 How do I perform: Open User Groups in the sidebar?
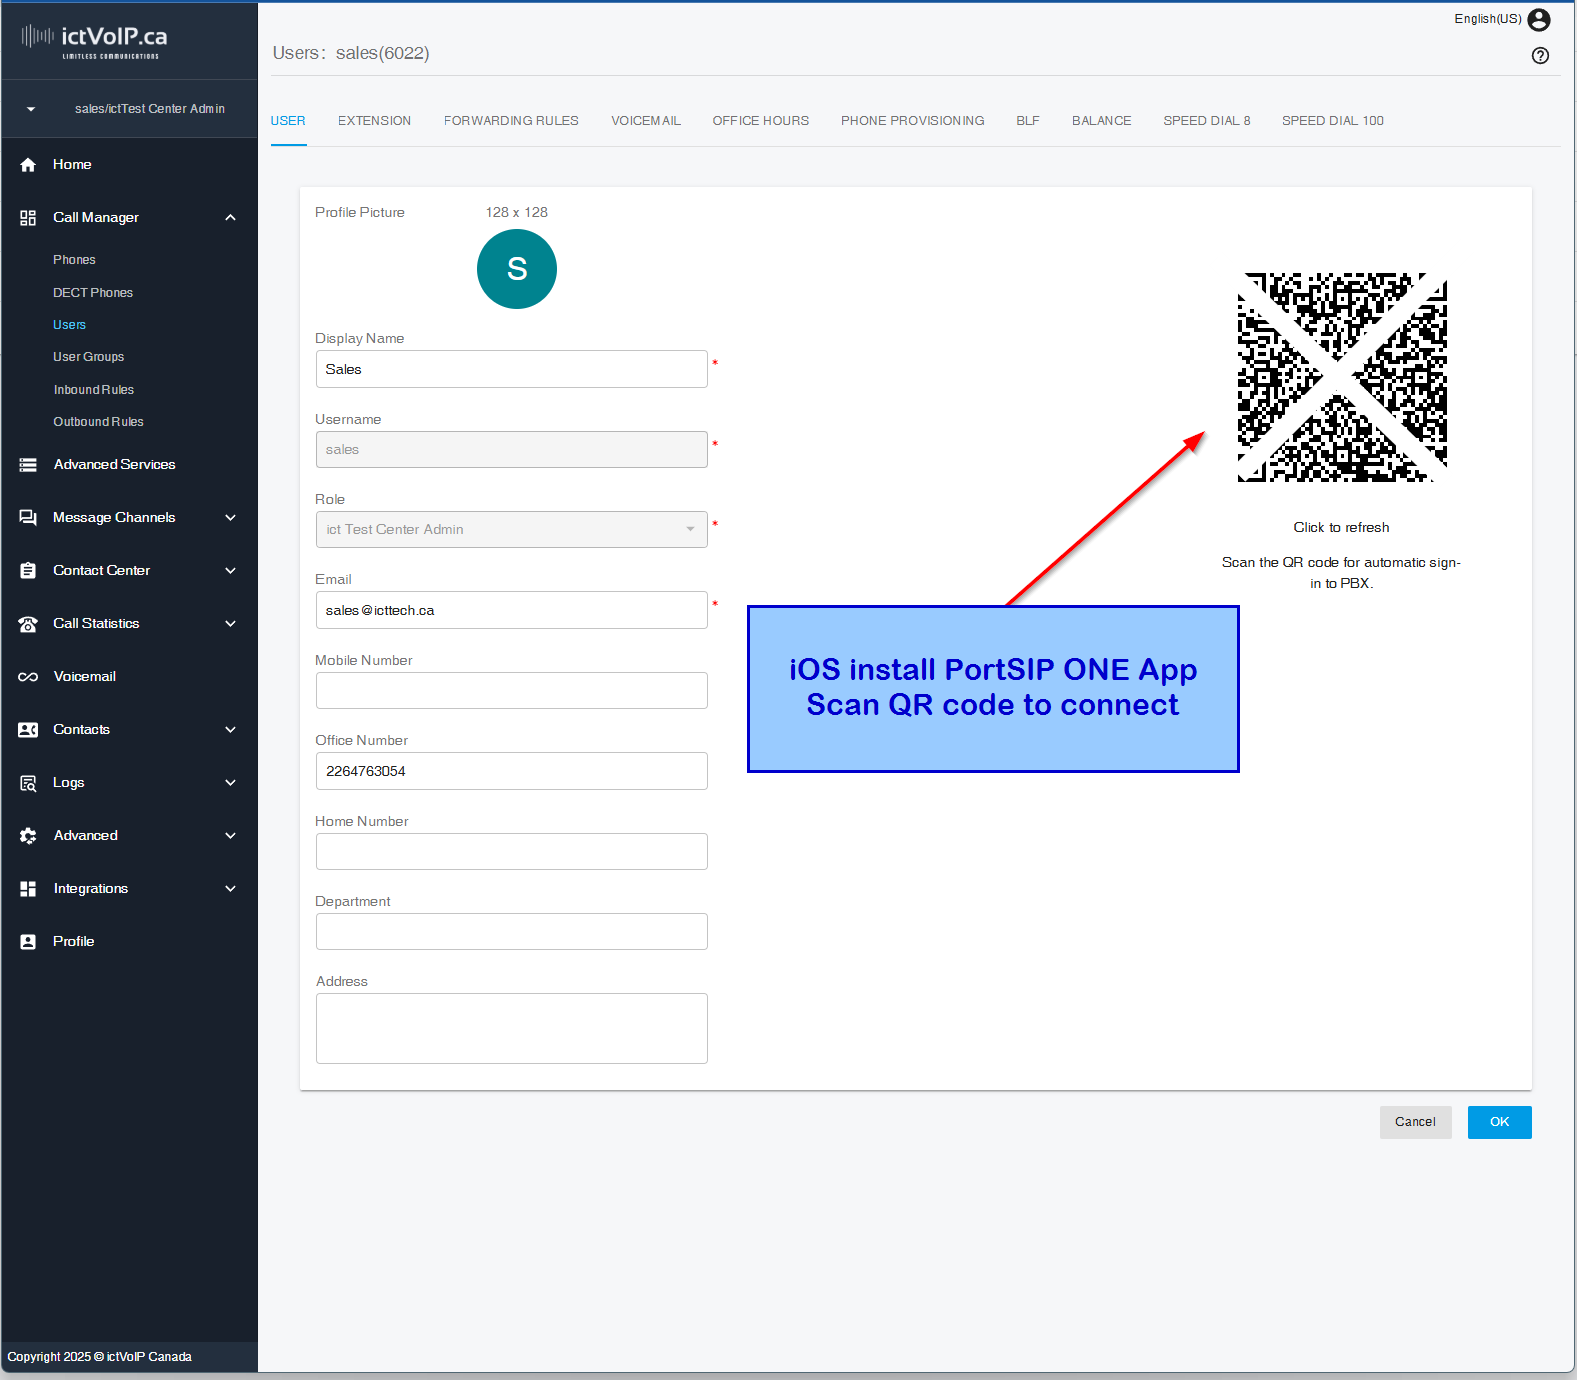pyautogui.click(x=89, y=357)
